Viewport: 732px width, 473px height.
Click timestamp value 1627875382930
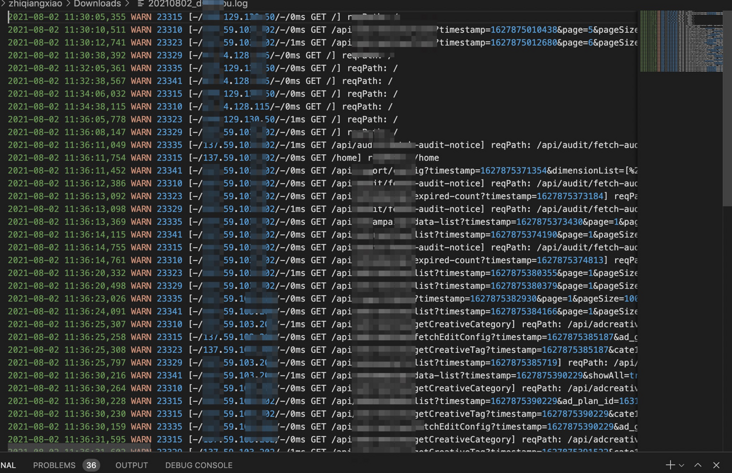coord(503,299)
